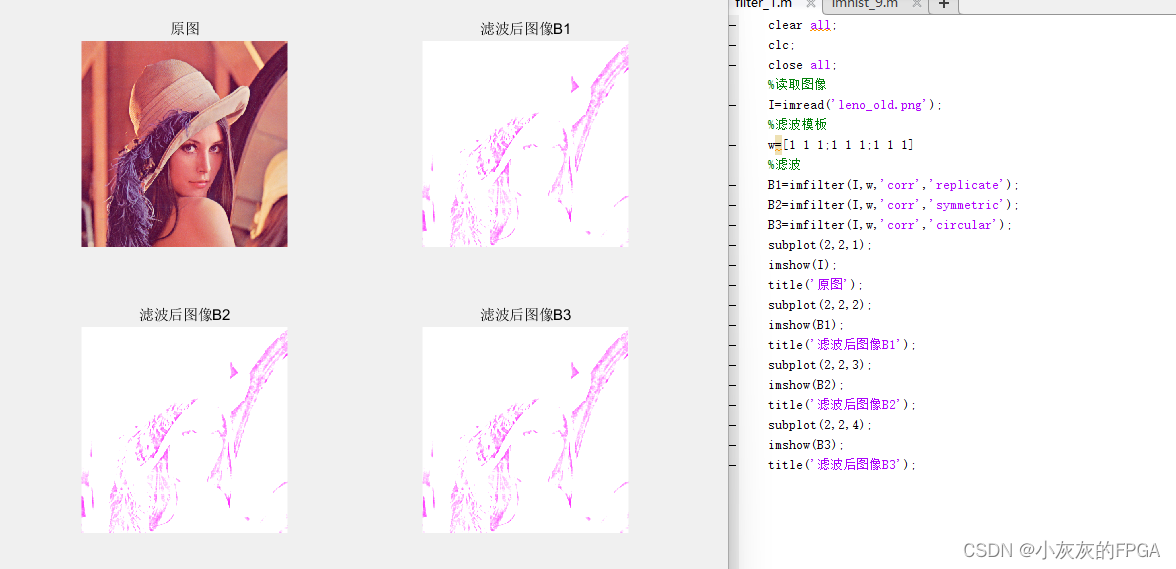Set breakpoint dash beside B1=imfilter line
Viewport: 1176px width, 569px height.
click(734, 185)
